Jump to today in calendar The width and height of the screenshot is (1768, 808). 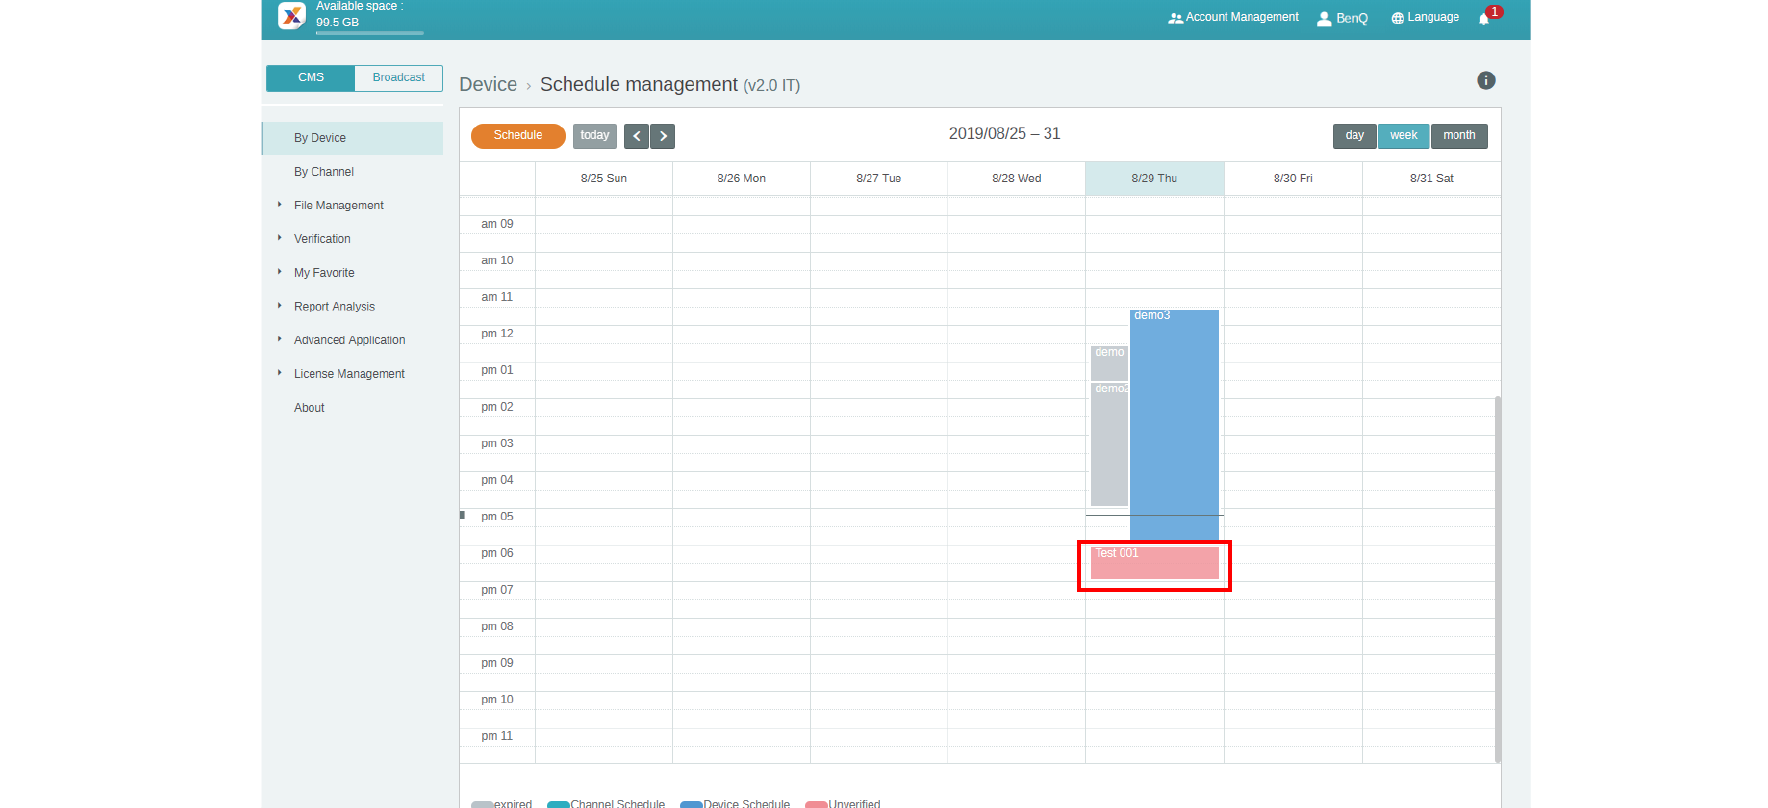coord(594,136)
